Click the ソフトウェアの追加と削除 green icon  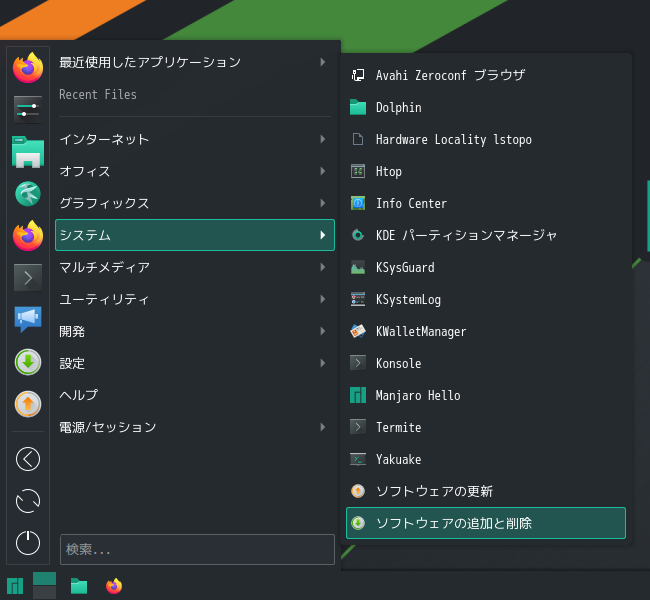pyautogui.click(x=358, y=523)
